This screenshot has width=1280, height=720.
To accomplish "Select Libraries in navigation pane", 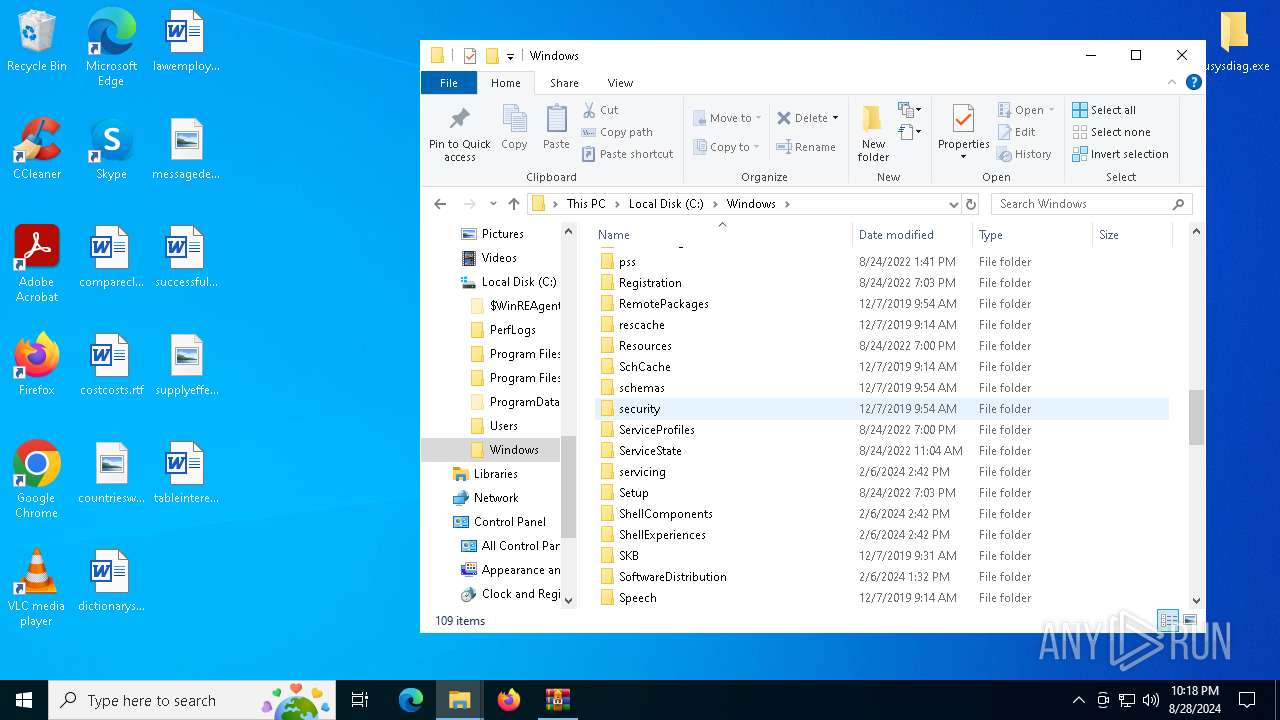I will tap(495, 474).
